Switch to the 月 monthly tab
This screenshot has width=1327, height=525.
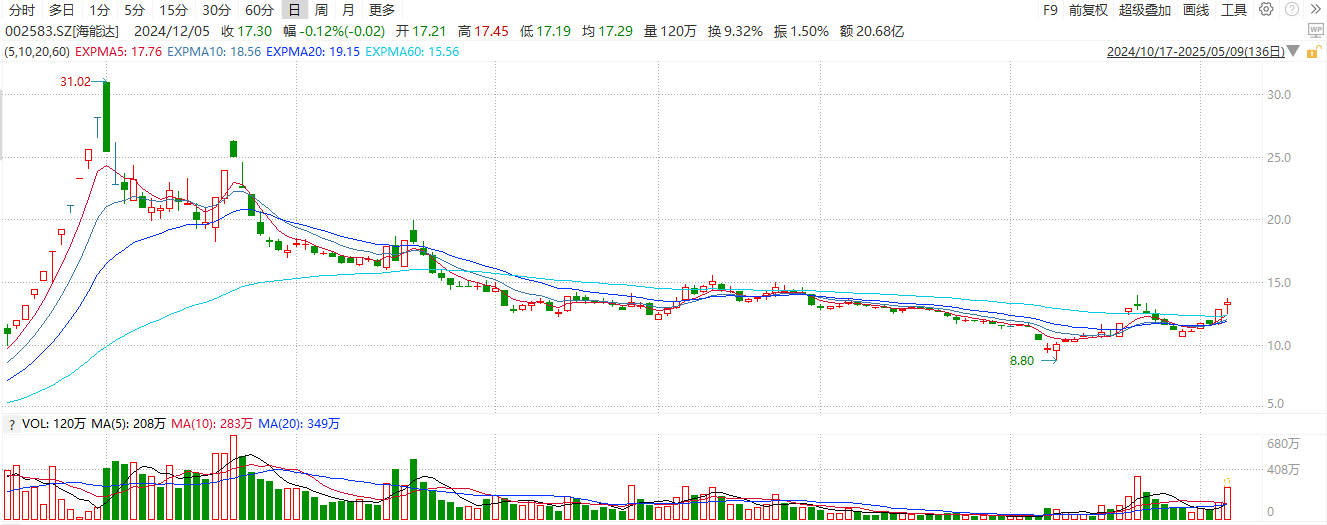coord(347,10)
